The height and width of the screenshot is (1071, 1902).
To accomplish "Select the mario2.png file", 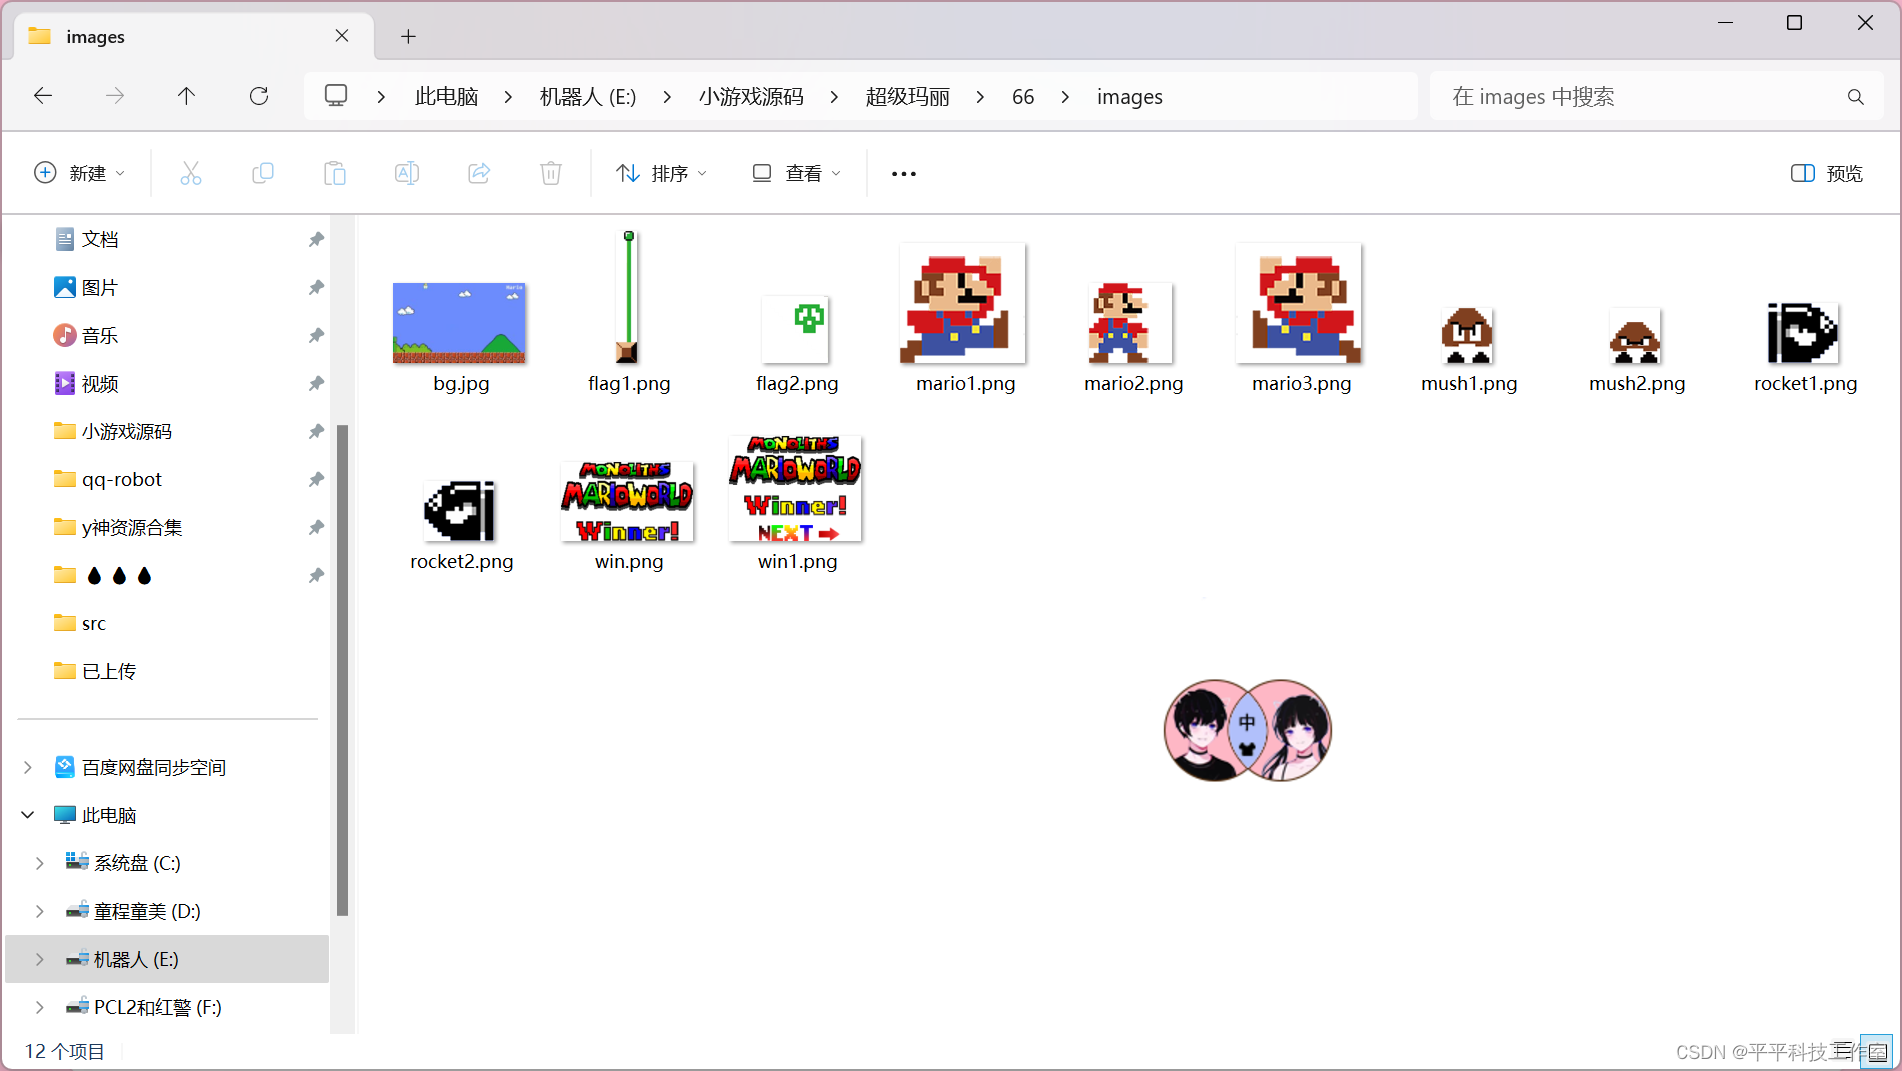I will (x=1133, y=338).
